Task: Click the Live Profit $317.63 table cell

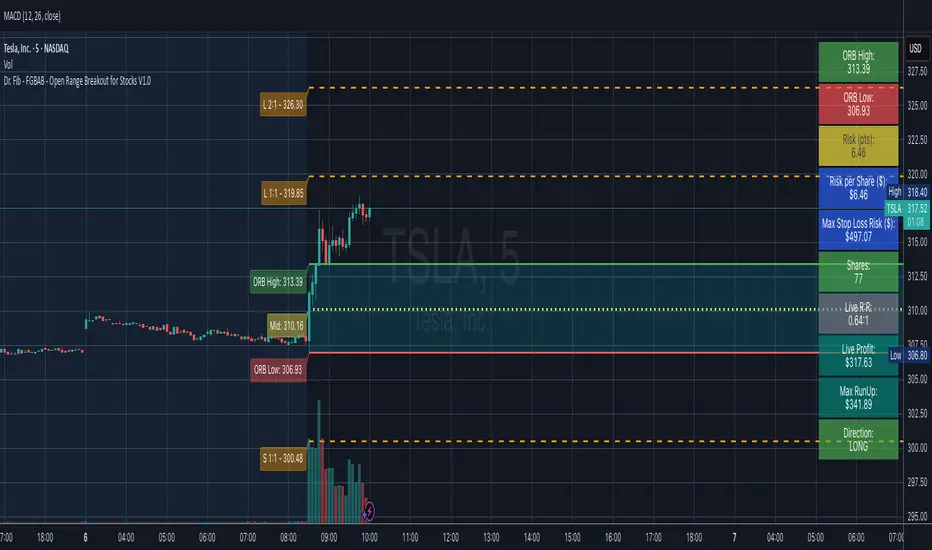Action: 858,356
